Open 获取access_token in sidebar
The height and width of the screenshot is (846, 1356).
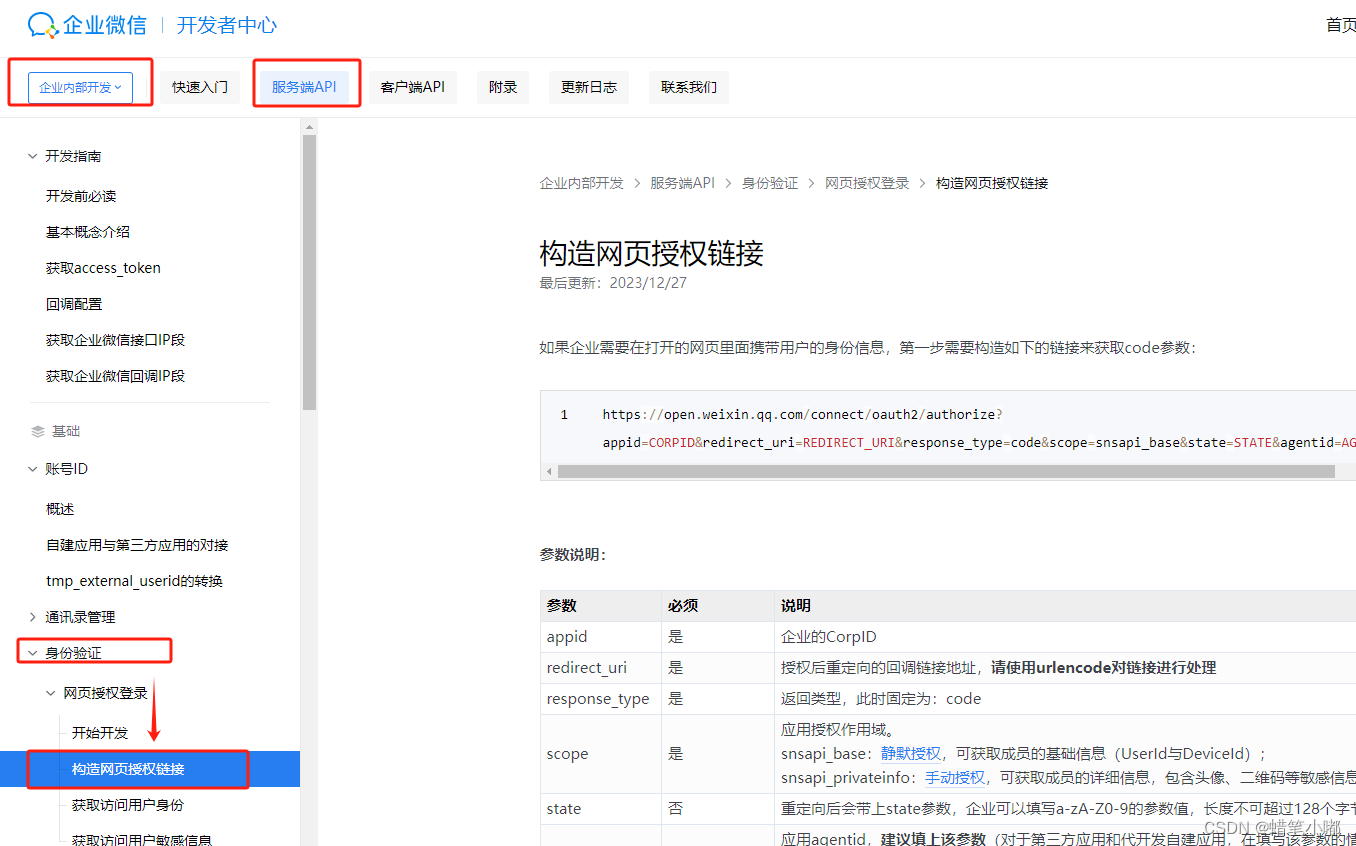103,268
